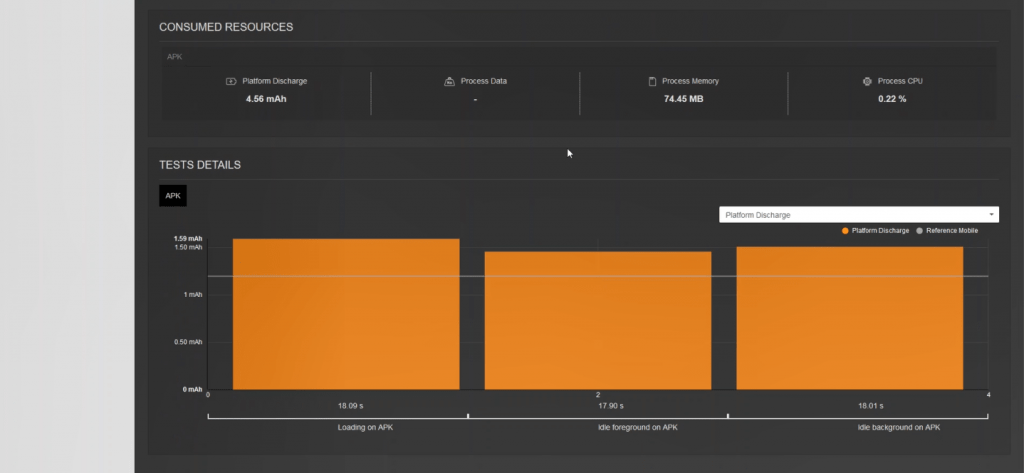Select the Idle foreground orange bar
1024x473 pixels.
598,320
